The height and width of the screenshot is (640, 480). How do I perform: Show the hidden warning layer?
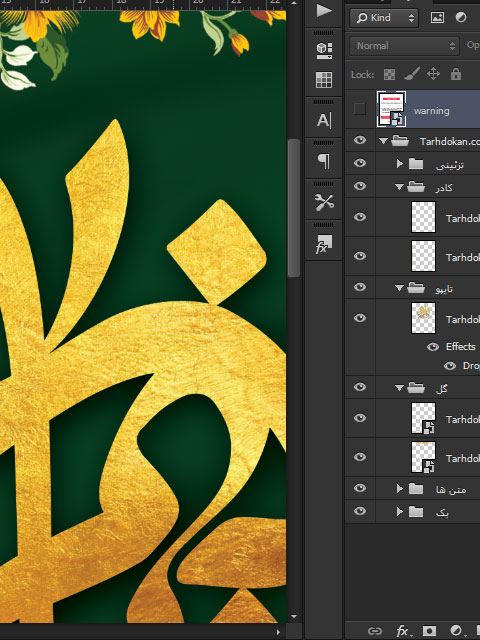click(x=360, y=109)
